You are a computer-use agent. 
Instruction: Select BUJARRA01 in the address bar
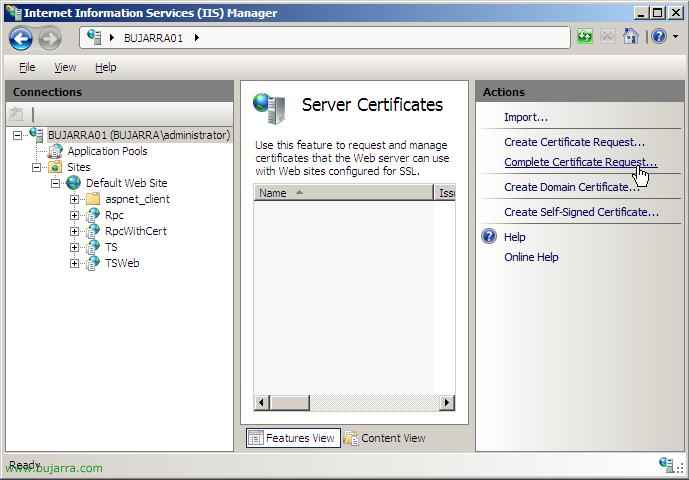click(153, 38)
